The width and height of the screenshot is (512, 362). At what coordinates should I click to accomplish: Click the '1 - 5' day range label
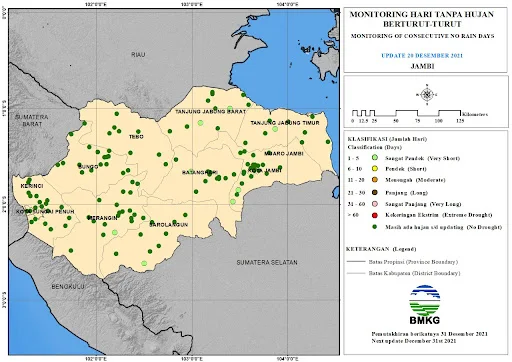point(353,158)
